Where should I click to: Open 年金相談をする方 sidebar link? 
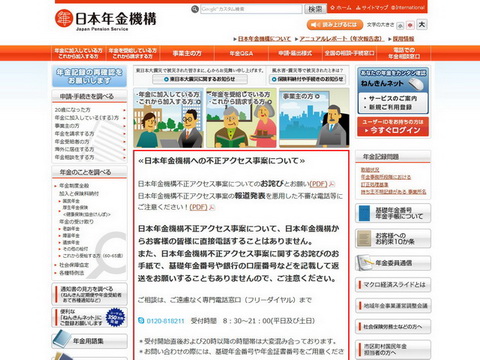(74, 157)
